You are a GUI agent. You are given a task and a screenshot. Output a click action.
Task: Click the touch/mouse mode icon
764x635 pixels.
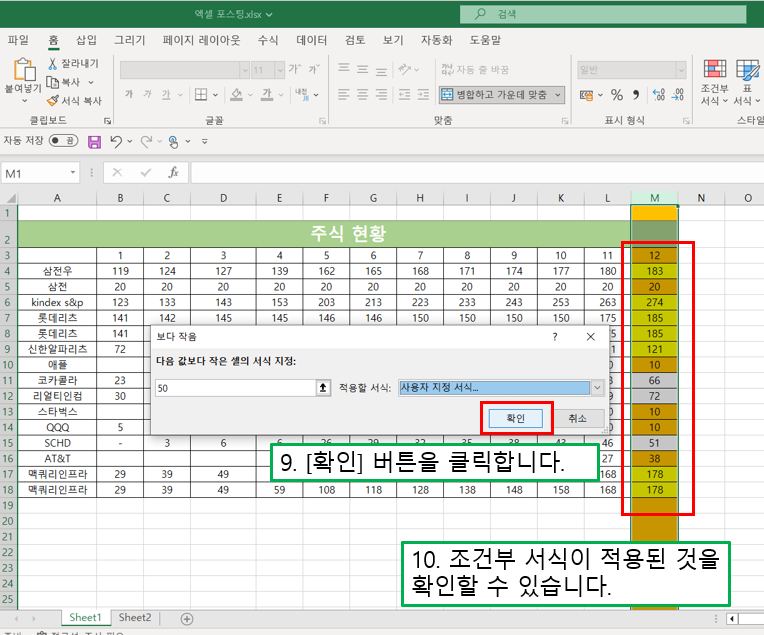[x=173, y=141]
